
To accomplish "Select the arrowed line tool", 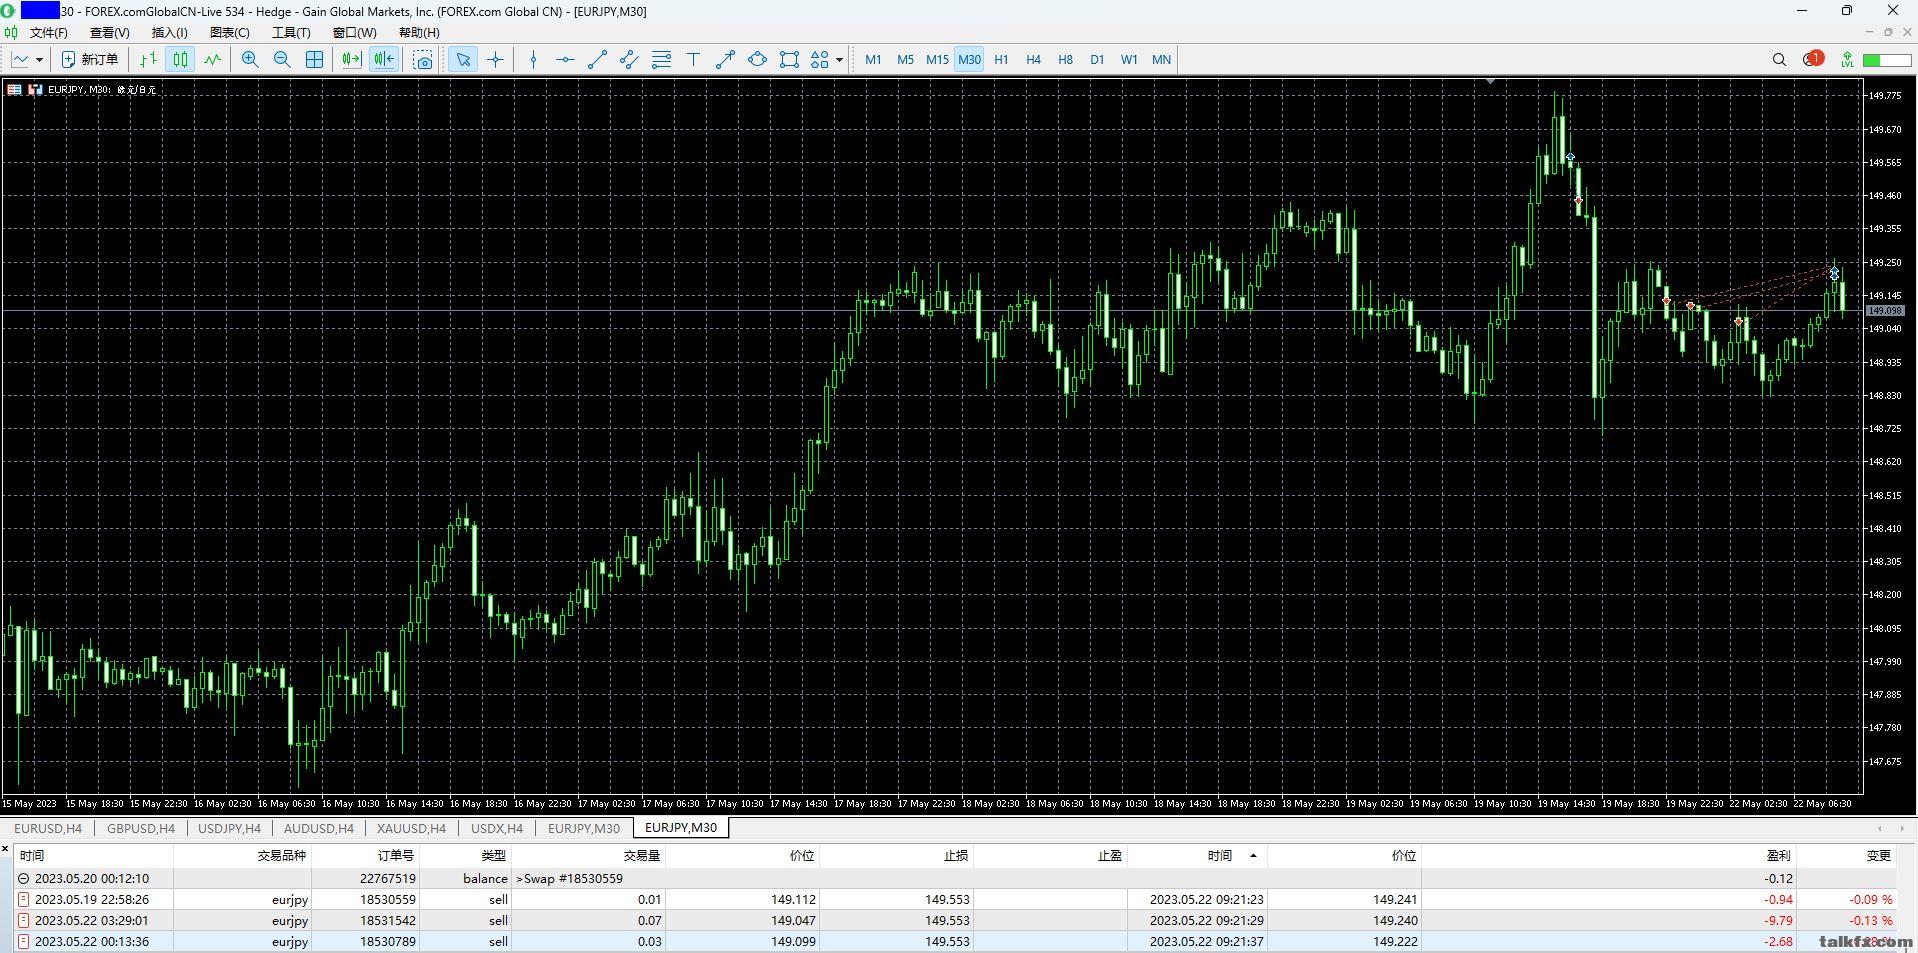I will (725, 59).
